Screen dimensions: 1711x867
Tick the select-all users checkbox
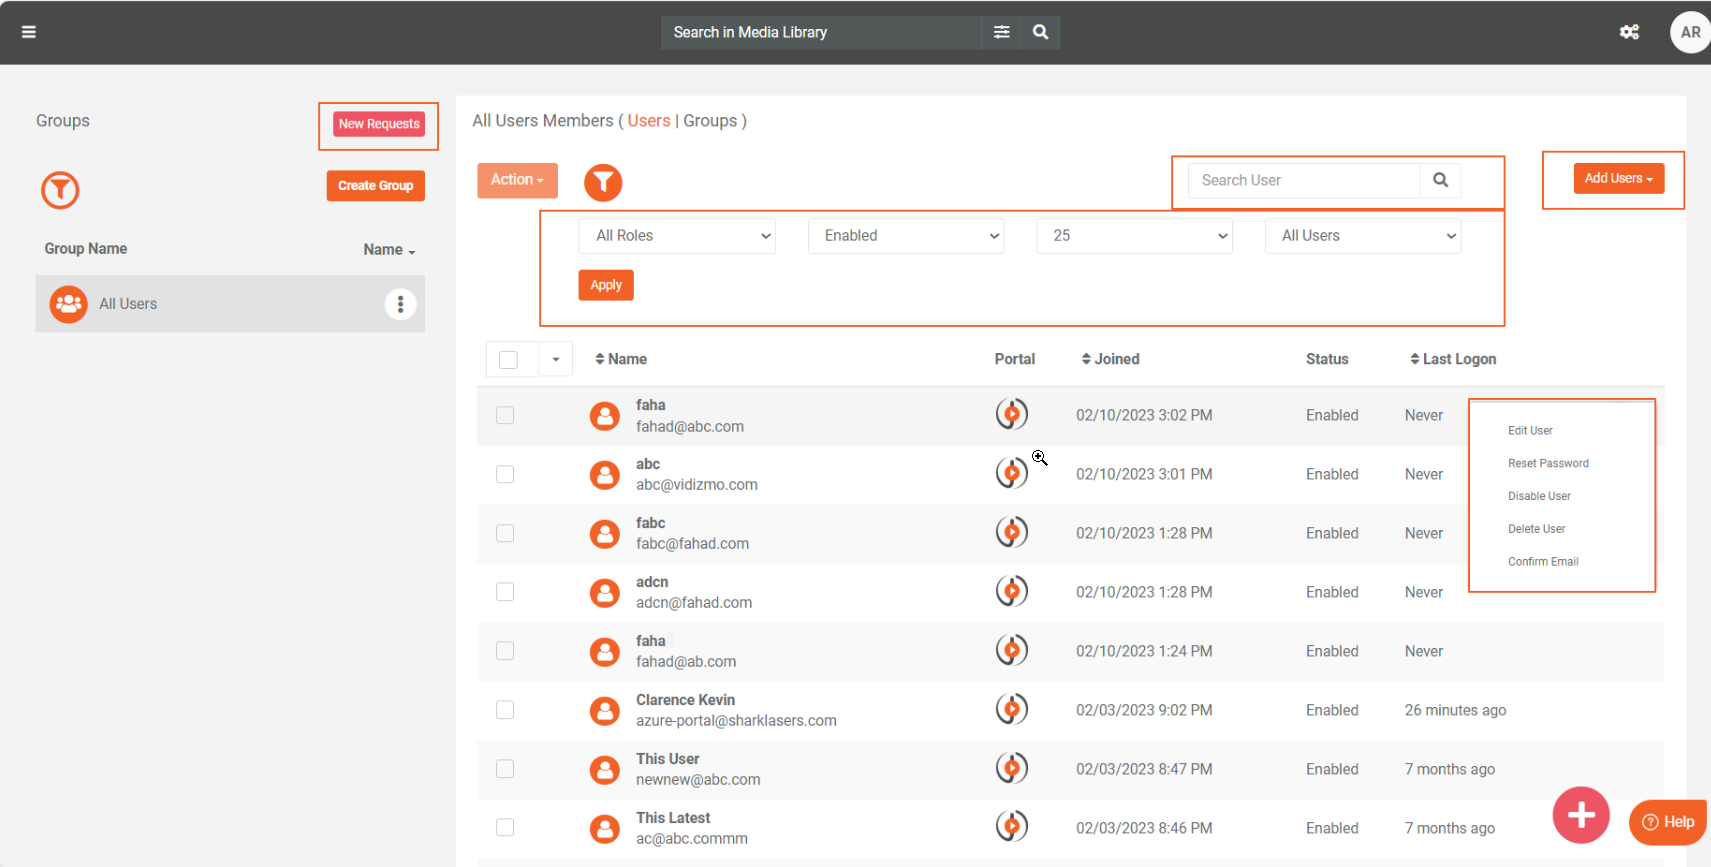click(508, 359)
